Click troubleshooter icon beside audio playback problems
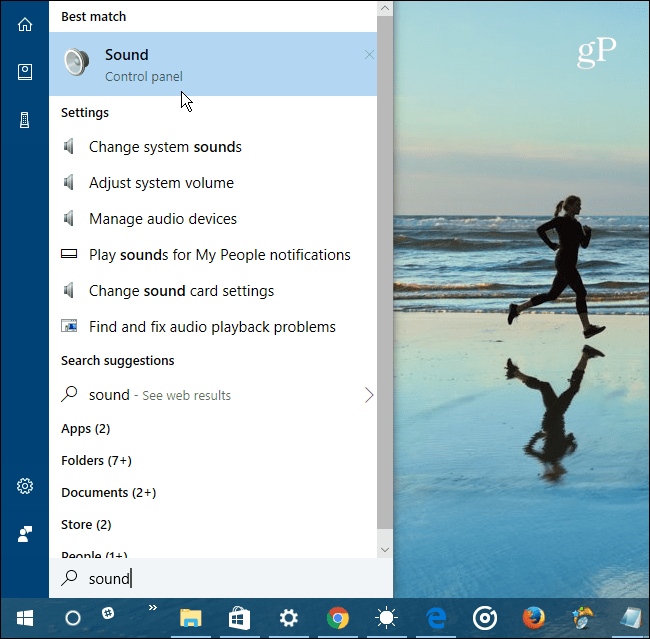Screen dimensions: 650x639 click(x=69, y=326)
